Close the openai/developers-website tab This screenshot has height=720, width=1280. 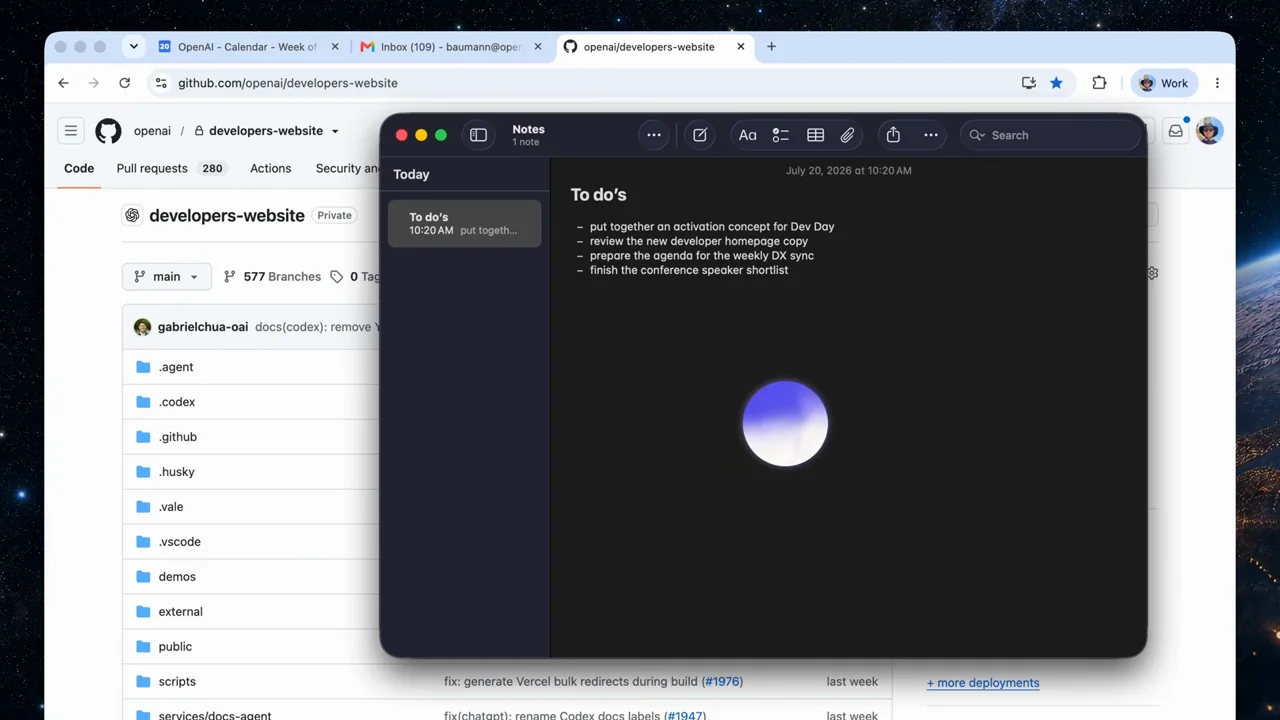(741, 47)
